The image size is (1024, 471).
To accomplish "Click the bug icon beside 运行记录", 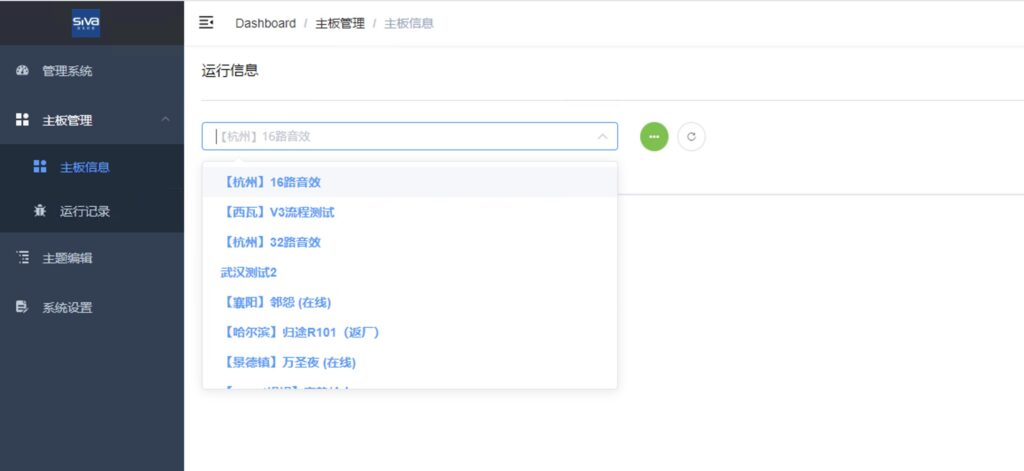I will pyautogui.click(x=40, y=211).
